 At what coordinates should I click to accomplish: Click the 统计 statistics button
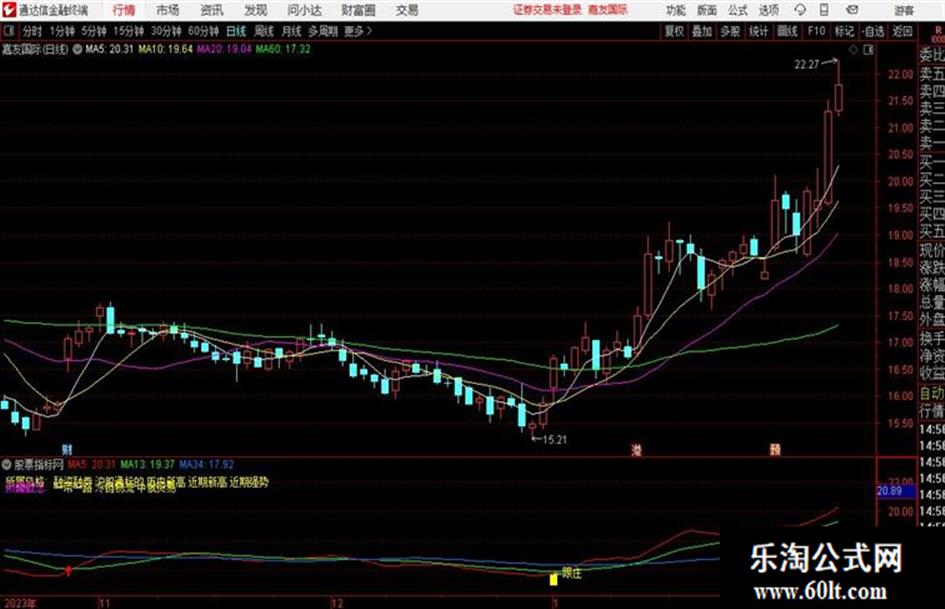tap(759, 31)
